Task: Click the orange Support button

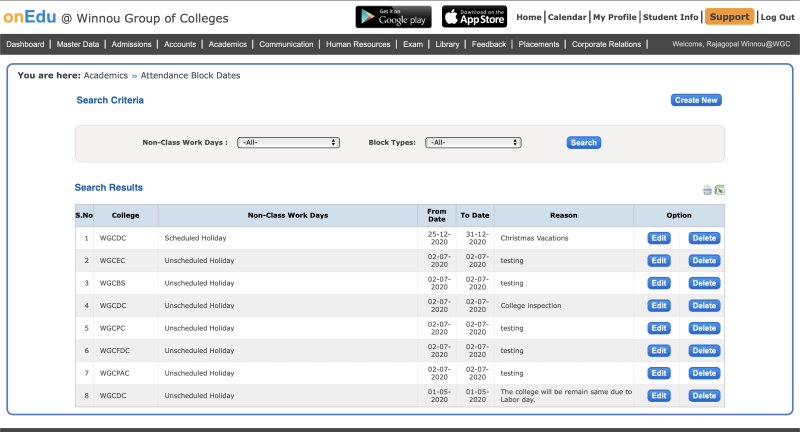Action: pos(729,17)
